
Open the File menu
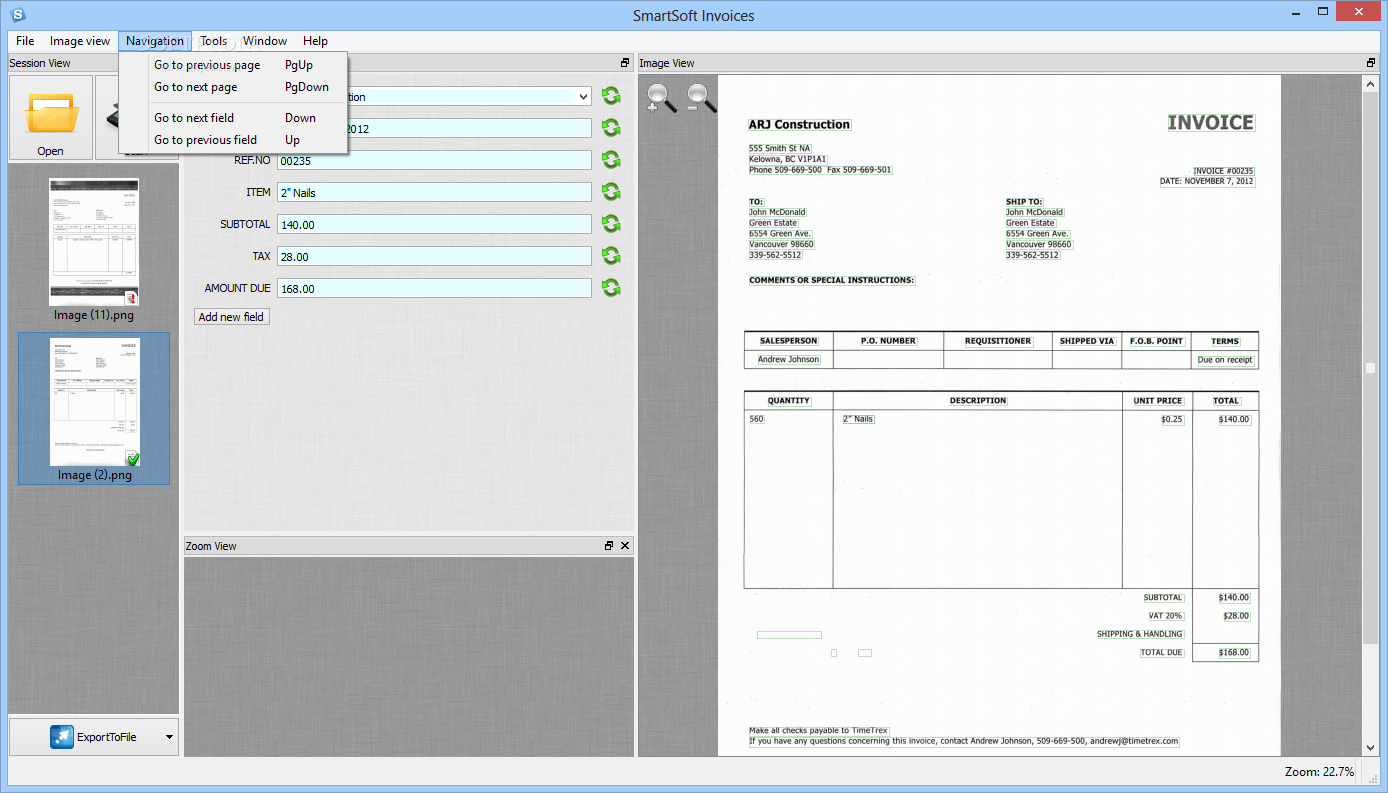coord(25,41)
